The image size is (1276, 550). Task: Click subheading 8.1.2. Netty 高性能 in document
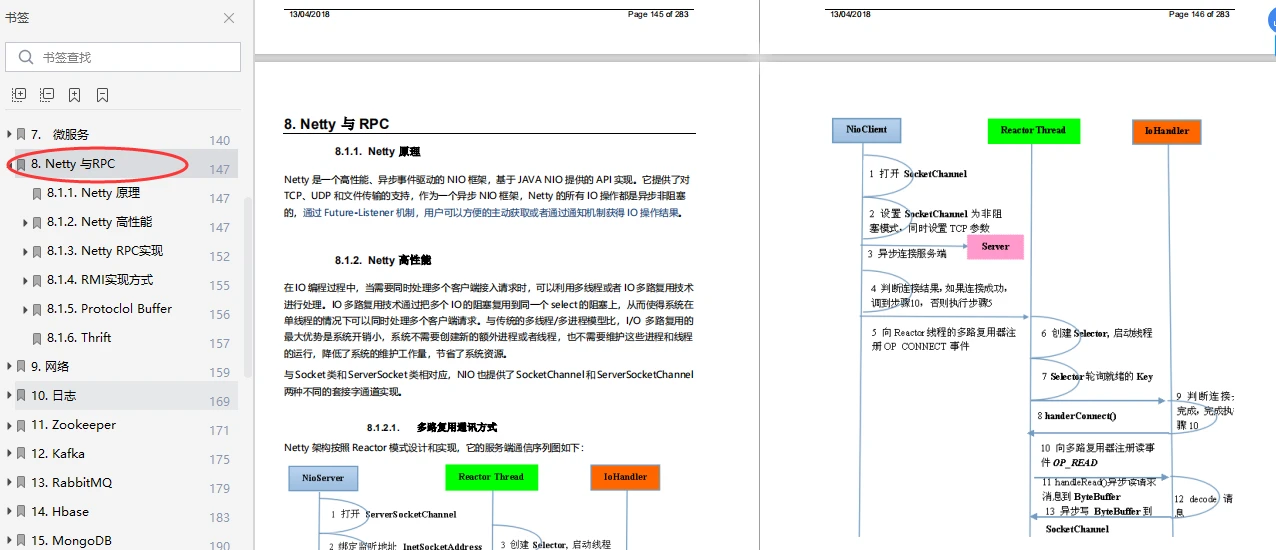click(382, 260)
